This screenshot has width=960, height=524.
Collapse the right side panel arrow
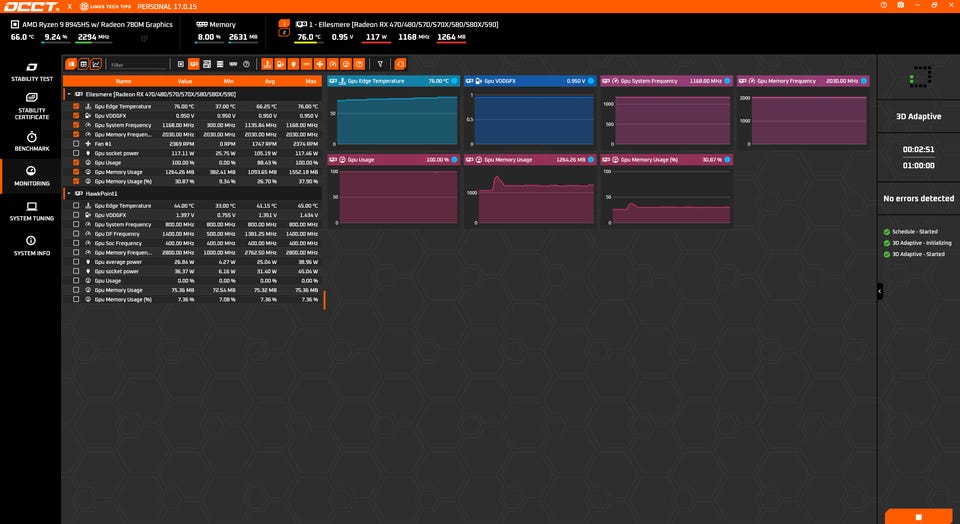880,291
